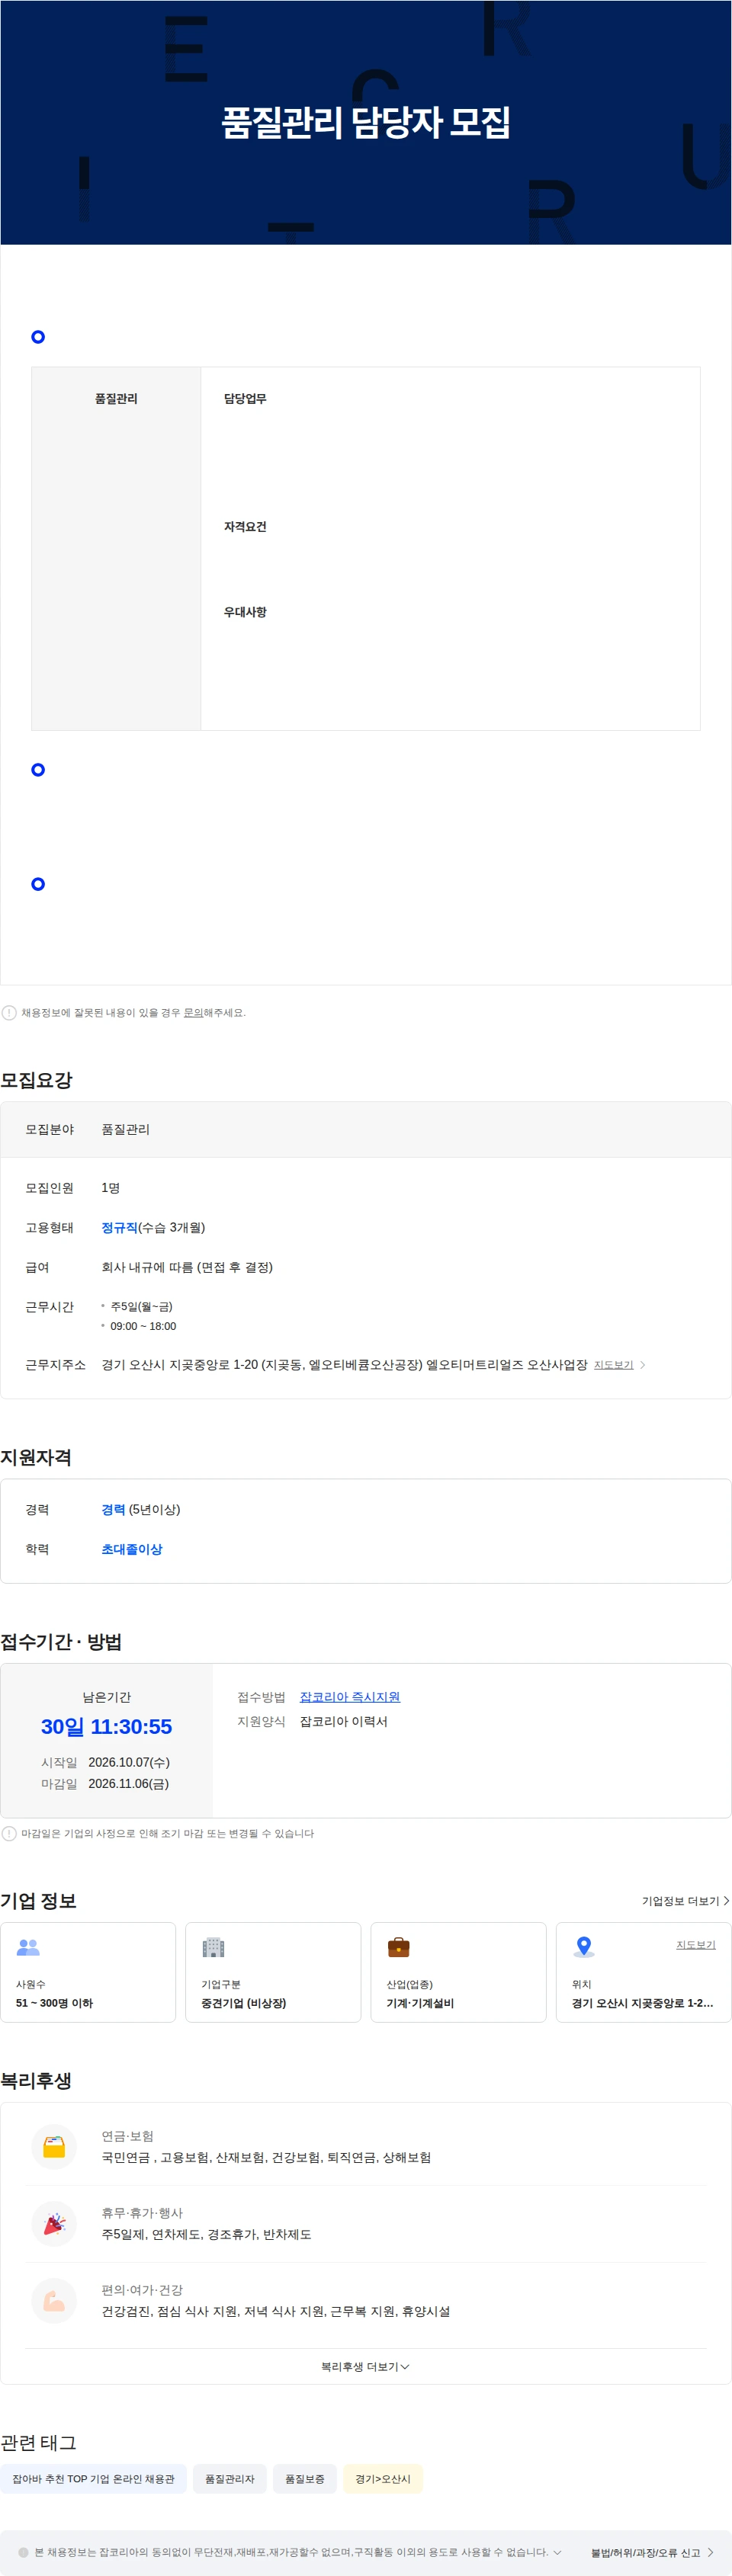Viewport: 732px width, 2576px height.
Task: Click the 연금·보험 benefit icon
Action: [54, 2147]
